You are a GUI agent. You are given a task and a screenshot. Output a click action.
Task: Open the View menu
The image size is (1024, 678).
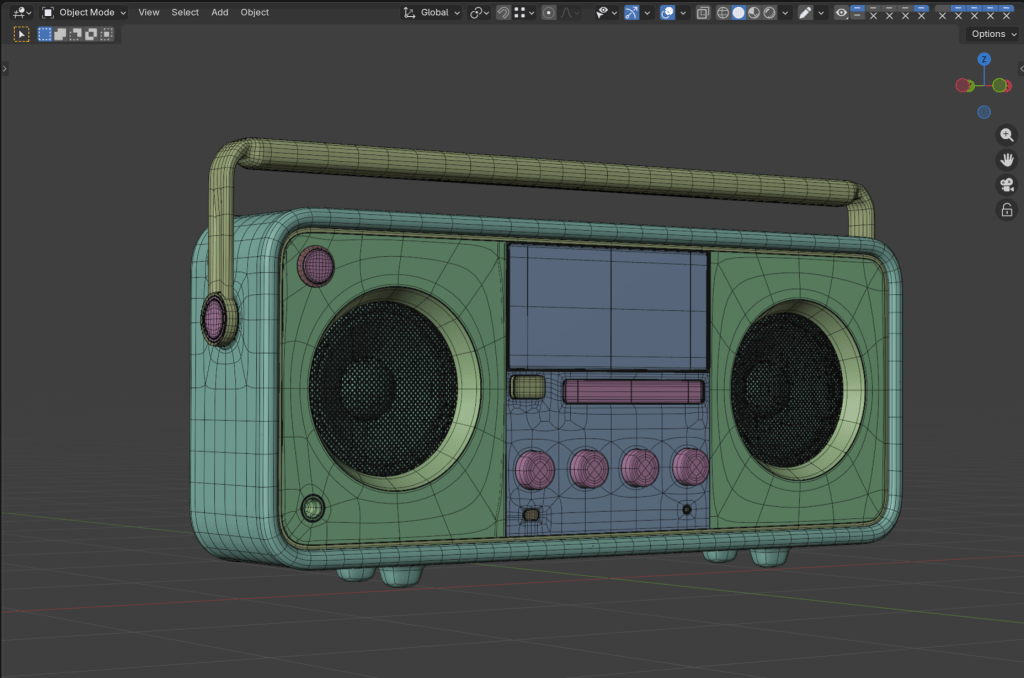pos(149,13)
